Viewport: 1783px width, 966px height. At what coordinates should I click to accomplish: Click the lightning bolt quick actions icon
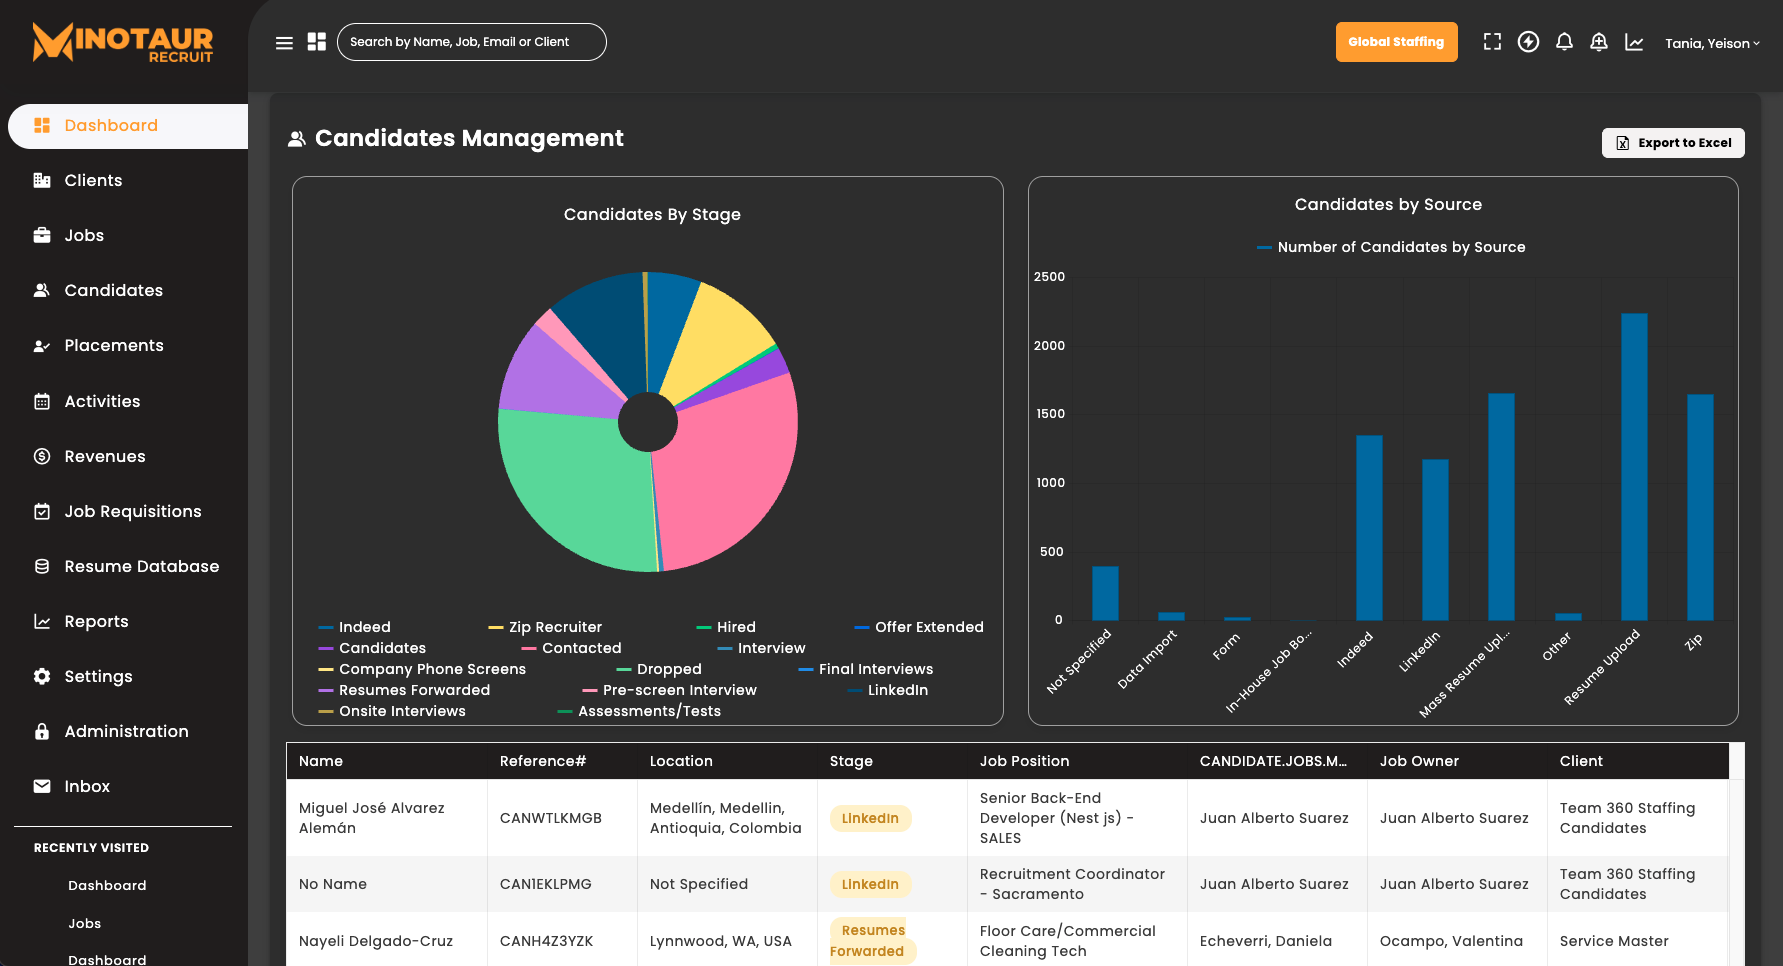click(1528, 42)
